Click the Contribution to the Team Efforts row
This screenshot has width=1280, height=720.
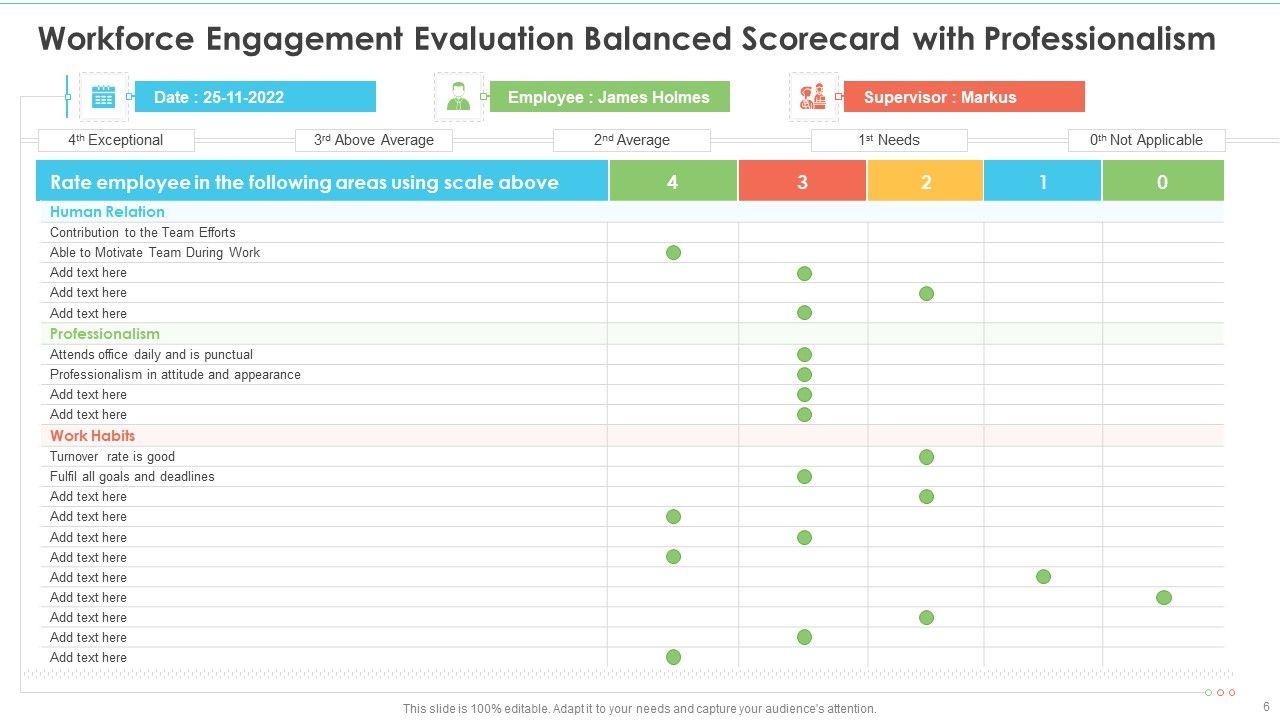click(143, 232)
